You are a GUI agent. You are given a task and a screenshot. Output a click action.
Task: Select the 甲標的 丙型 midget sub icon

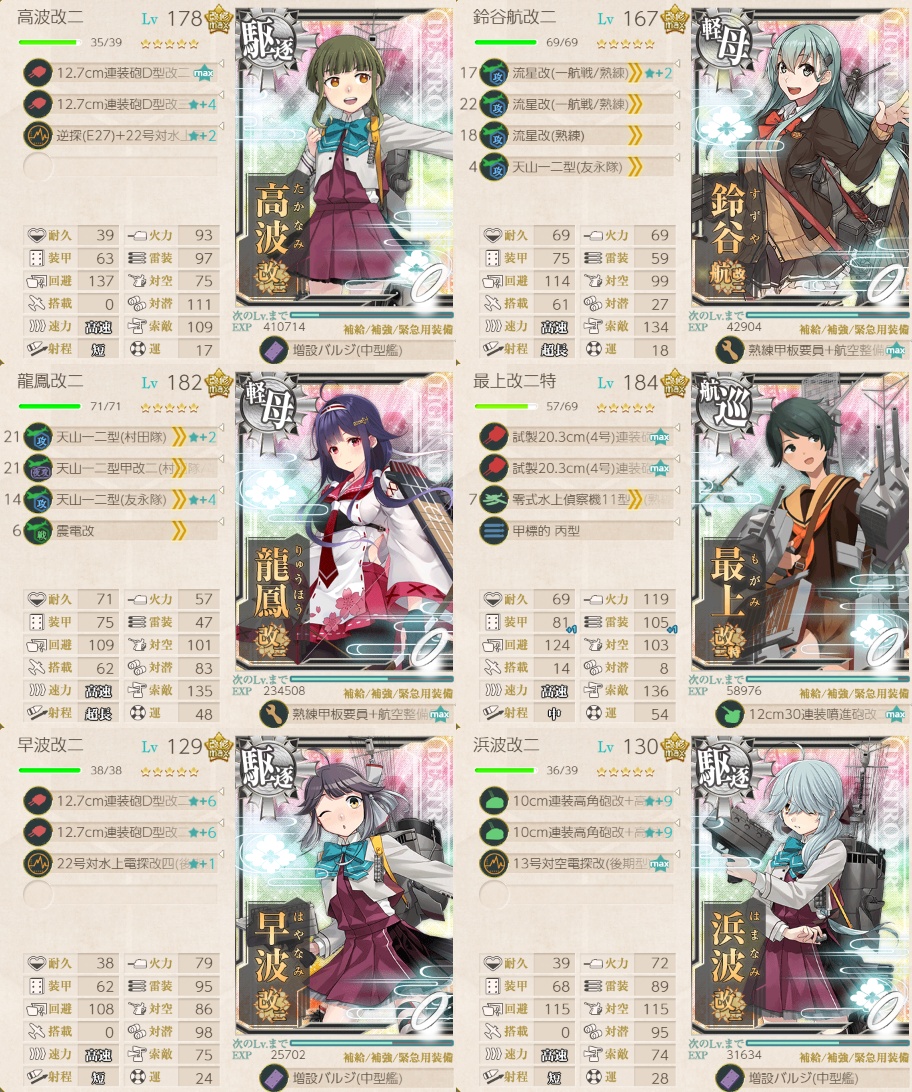494,531
